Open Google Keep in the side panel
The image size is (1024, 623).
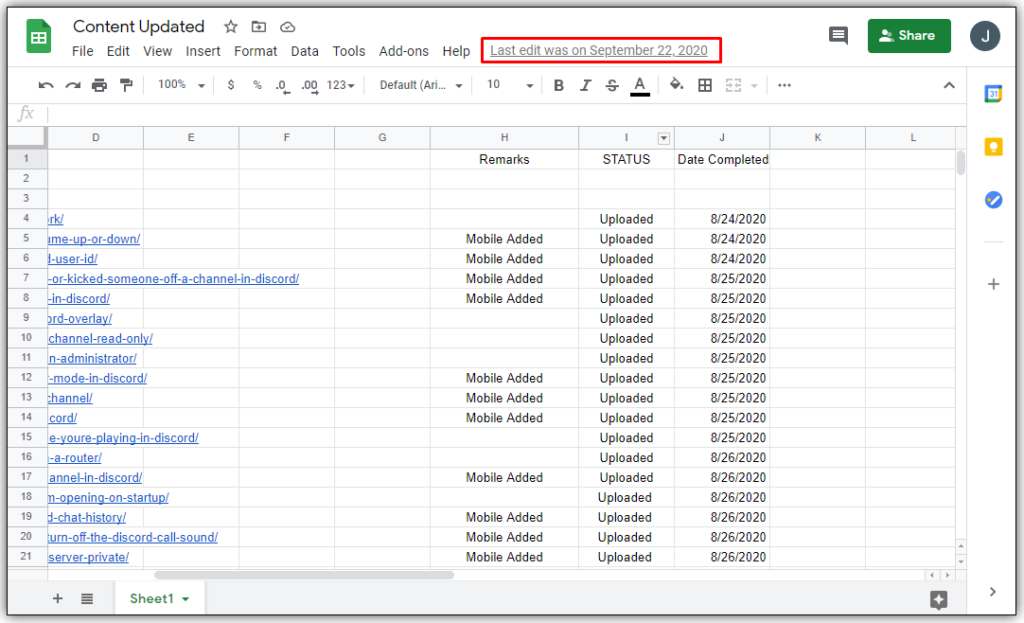[992, 146]
